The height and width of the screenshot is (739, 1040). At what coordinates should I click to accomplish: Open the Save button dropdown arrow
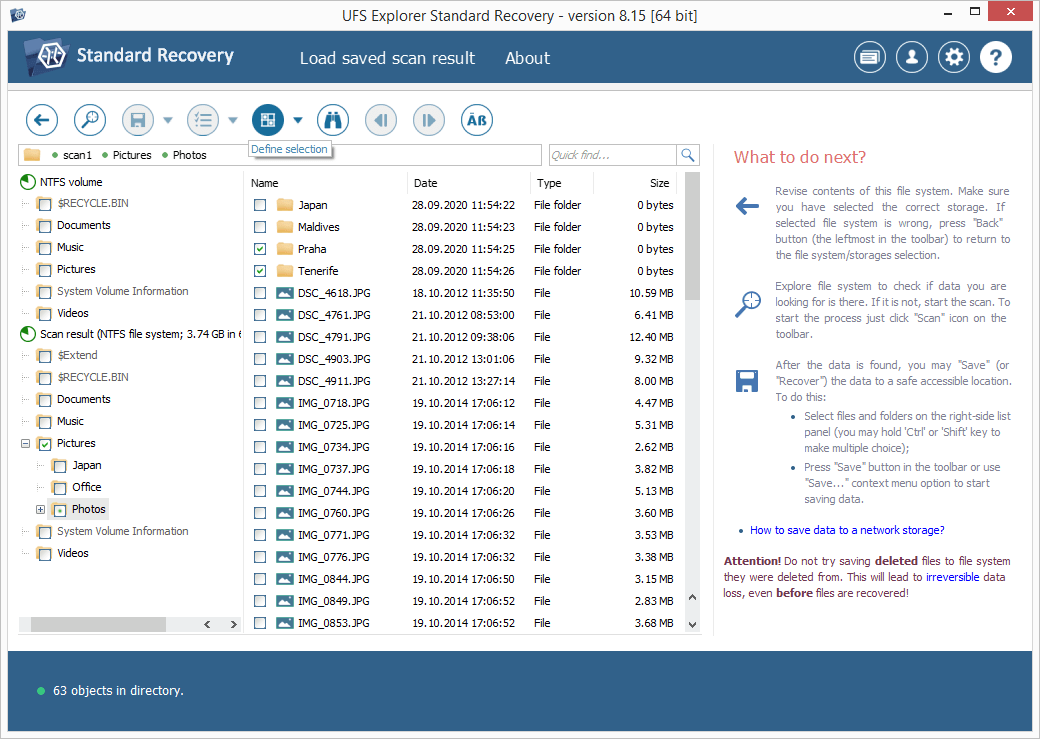click(x=168, y=120)
